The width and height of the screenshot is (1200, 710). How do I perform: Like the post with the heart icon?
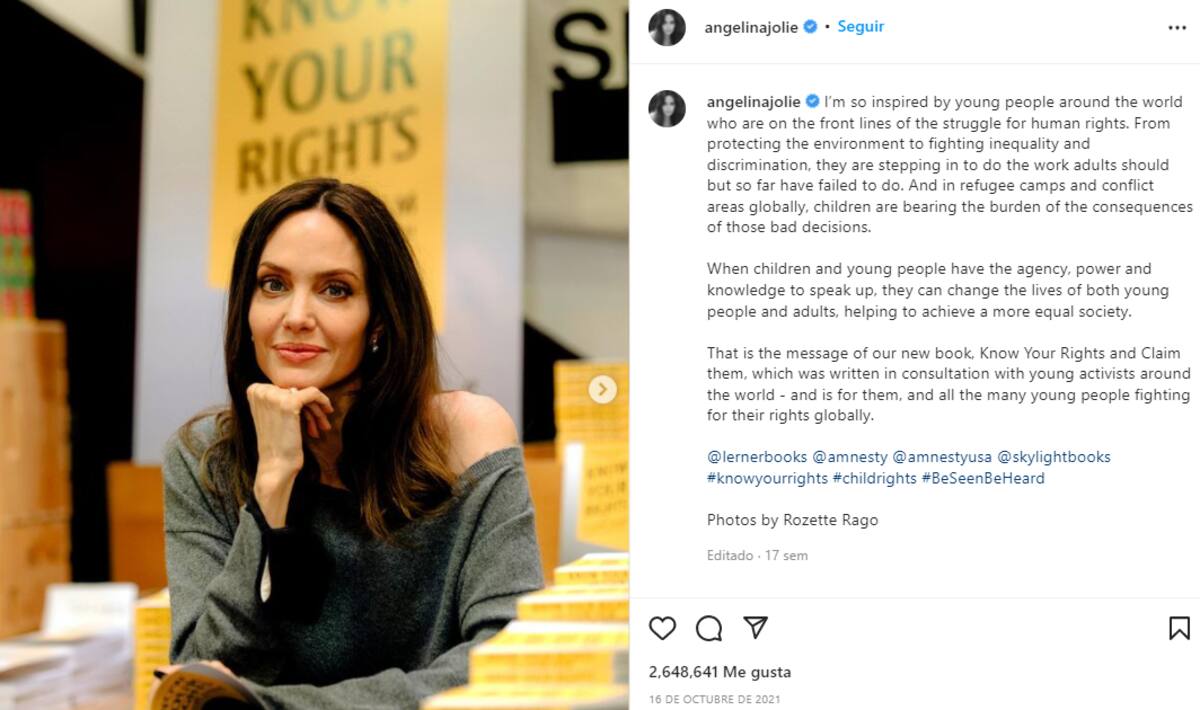662,628
